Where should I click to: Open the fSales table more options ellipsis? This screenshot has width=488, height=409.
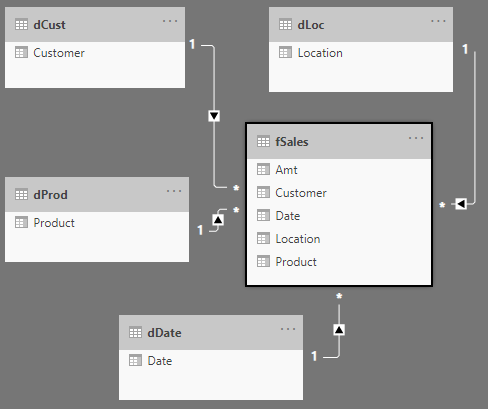click(416, 138)
